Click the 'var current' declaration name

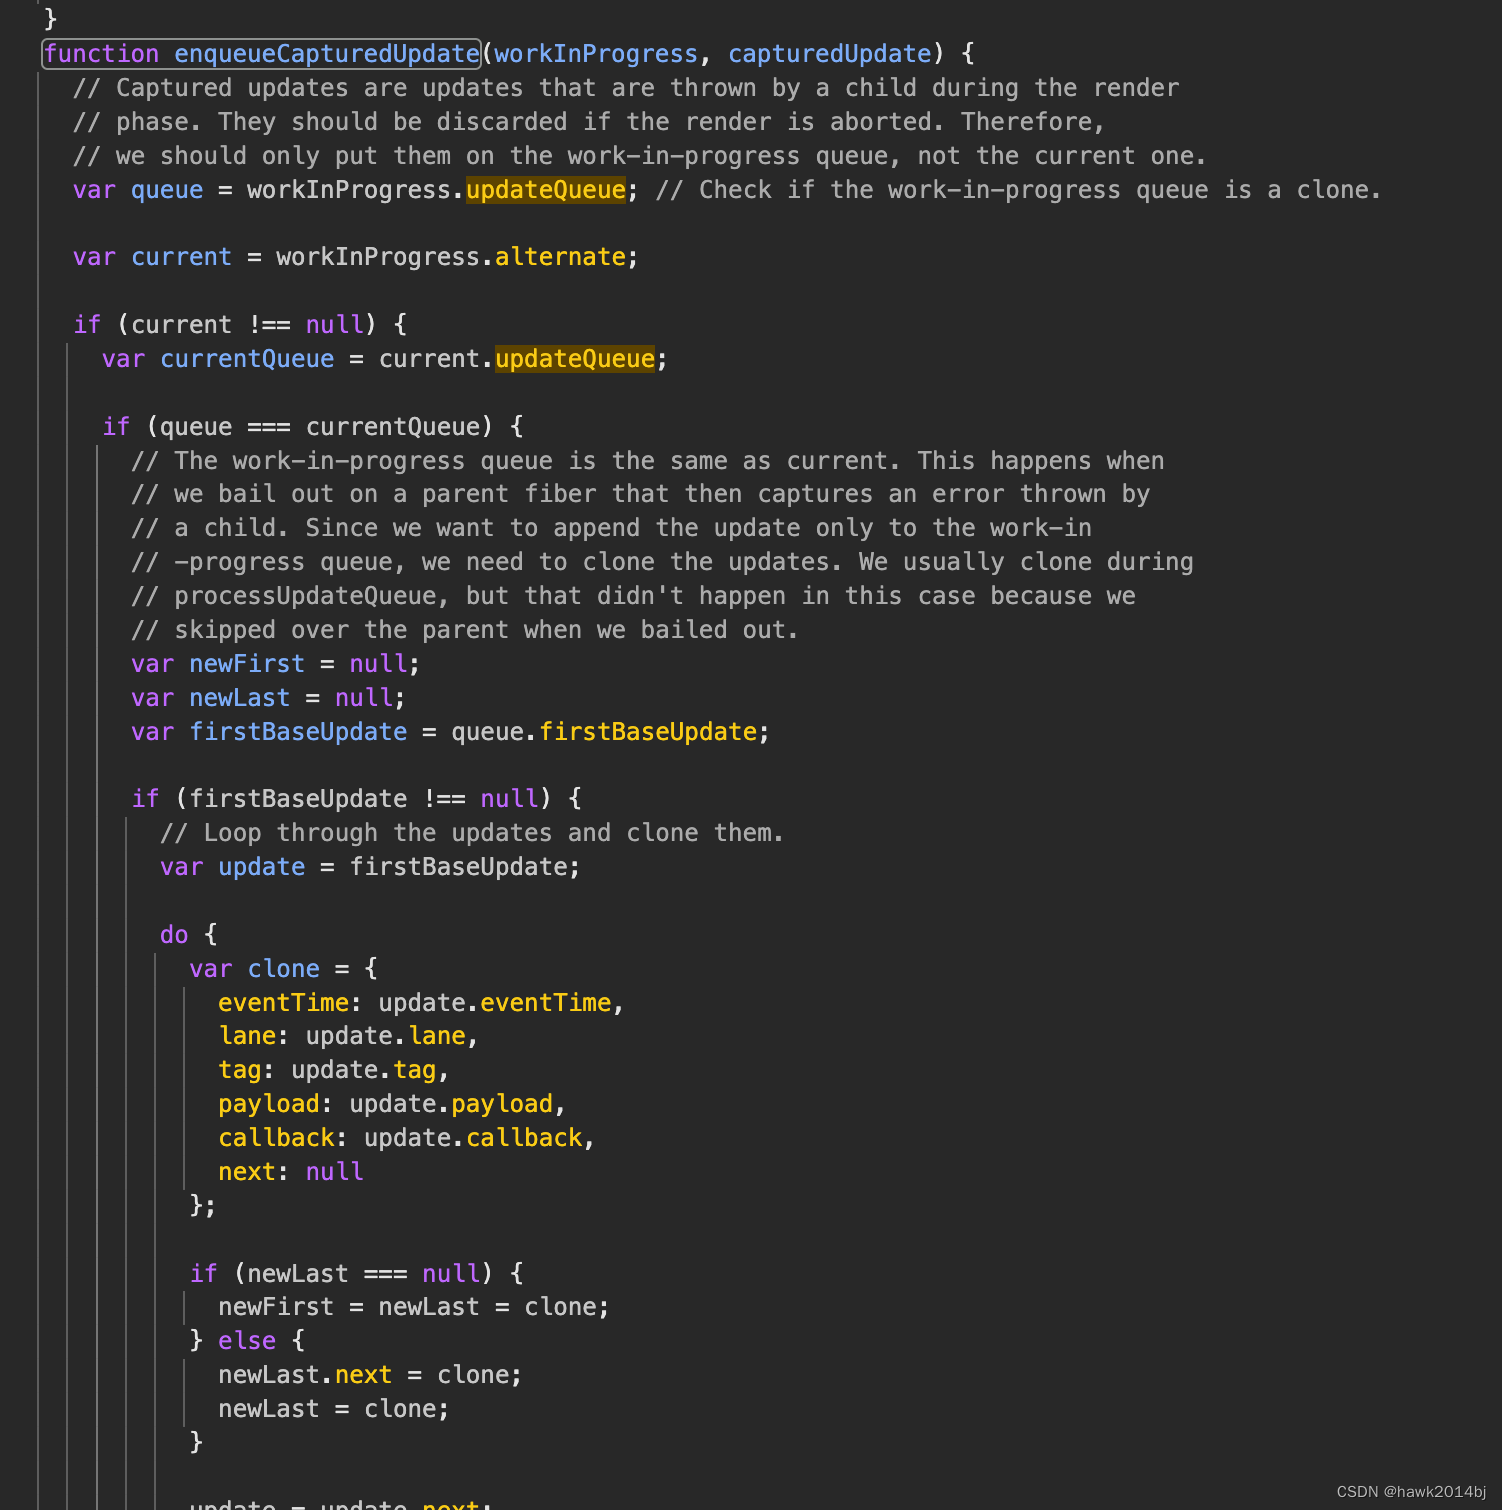pyautogui.click(x=182, y=257)
